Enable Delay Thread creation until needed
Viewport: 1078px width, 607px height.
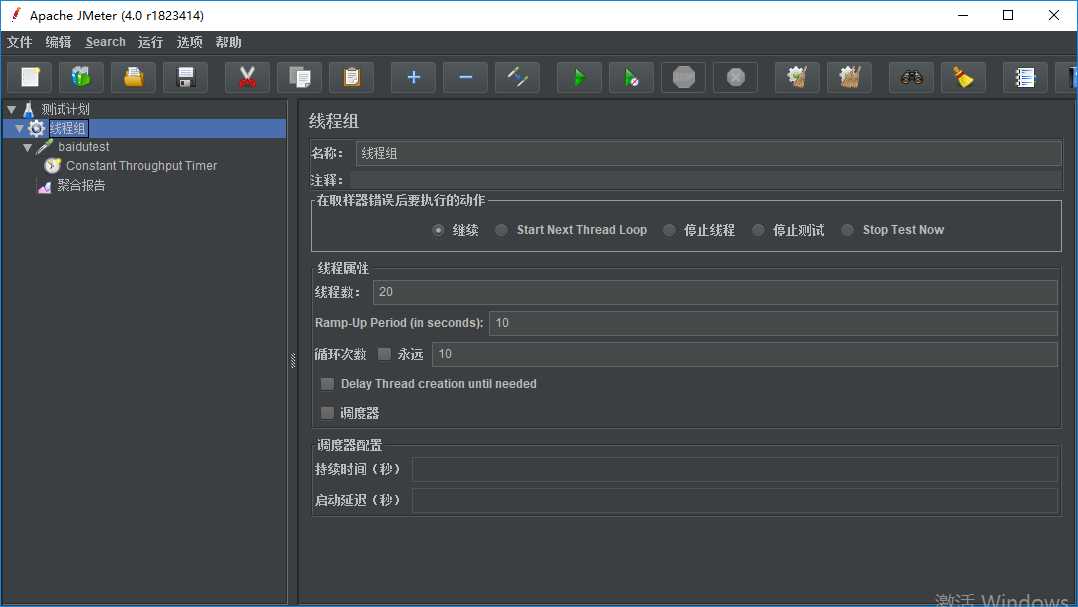[x=327, y=384]
